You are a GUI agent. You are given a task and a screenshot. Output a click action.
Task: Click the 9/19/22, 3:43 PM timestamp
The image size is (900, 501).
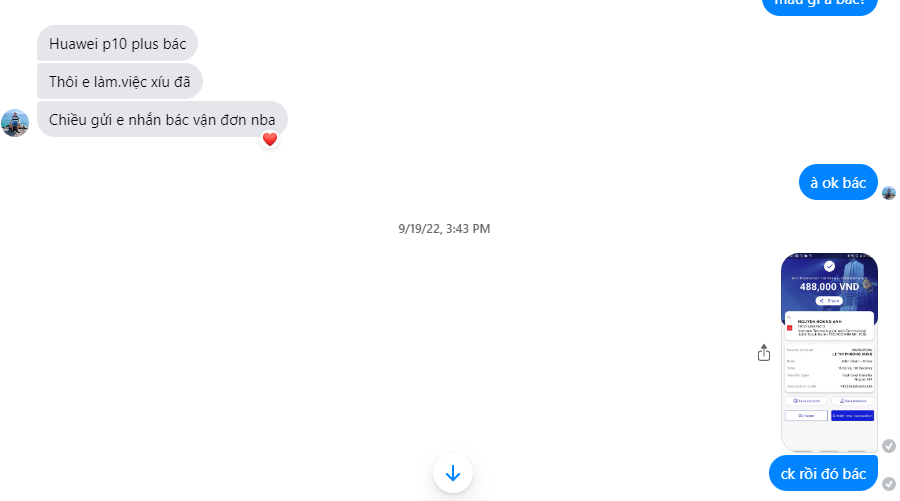(444, 228)
